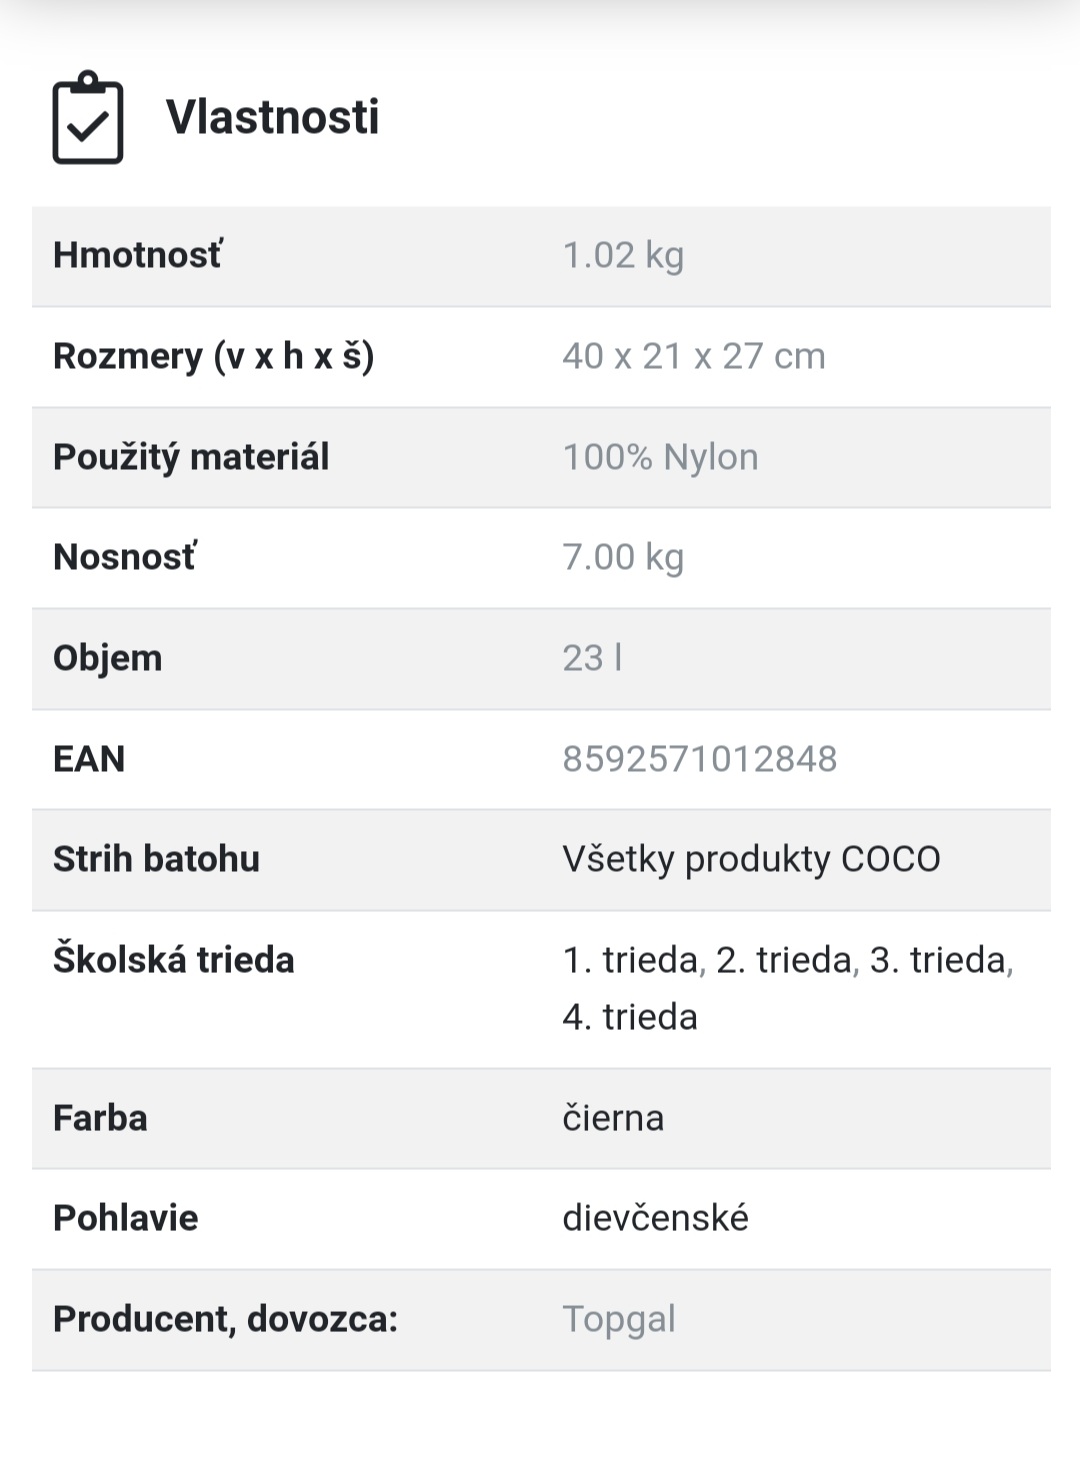Click the Použitý materiál row label
1080x1463 pixels.
click(x=191, y=457)
